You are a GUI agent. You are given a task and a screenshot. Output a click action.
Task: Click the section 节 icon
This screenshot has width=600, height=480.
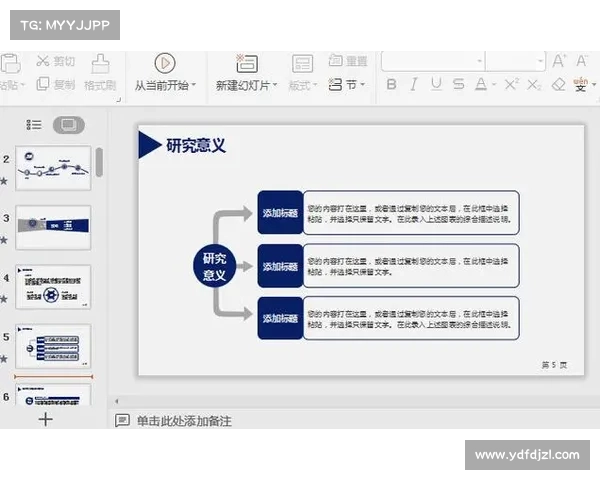[x=335, y=84]
